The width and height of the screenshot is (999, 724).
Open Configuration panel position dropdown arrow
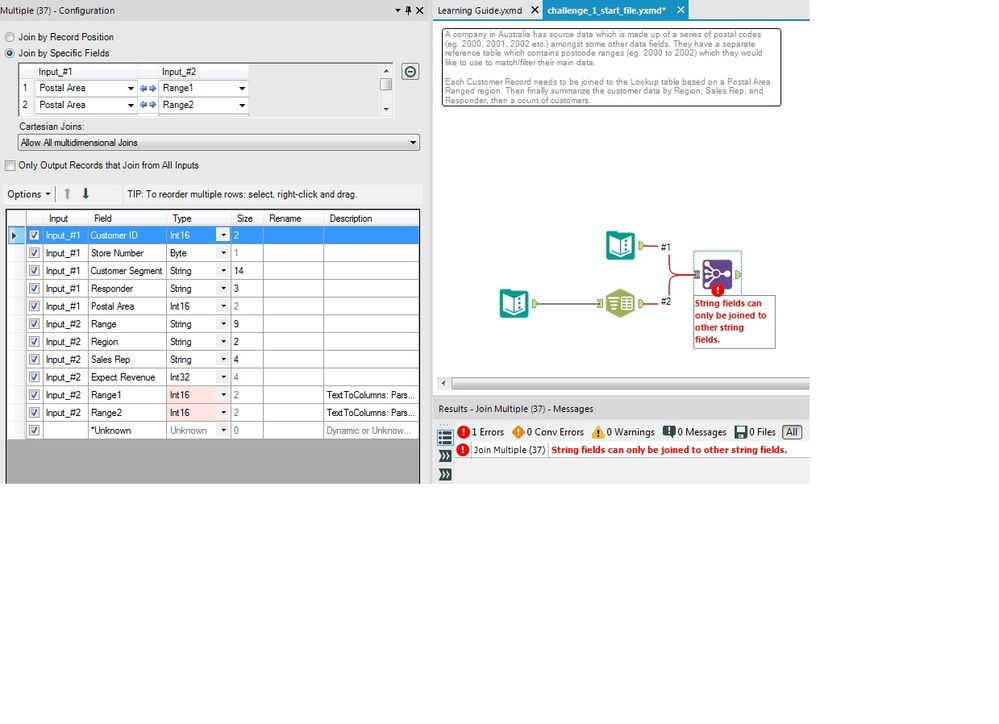[398, 10]
